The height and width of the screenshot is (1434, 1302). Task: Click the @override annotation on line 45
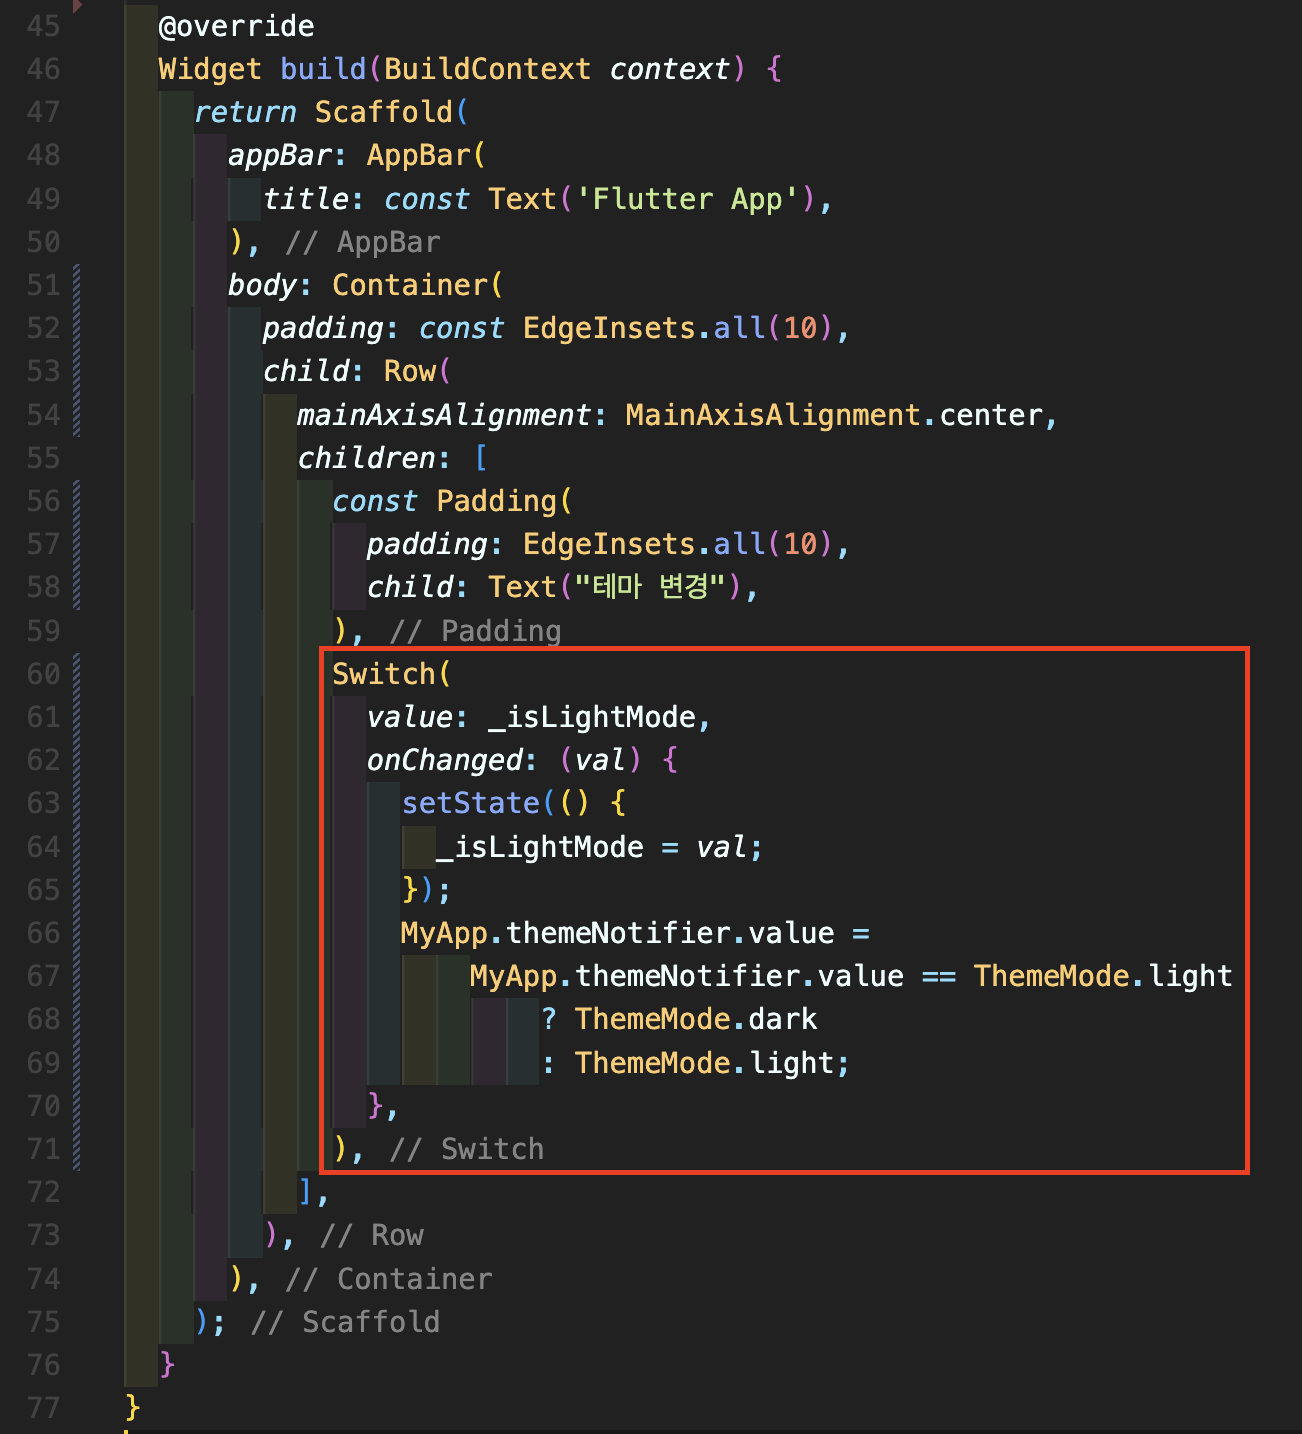[x=236, y=26]
